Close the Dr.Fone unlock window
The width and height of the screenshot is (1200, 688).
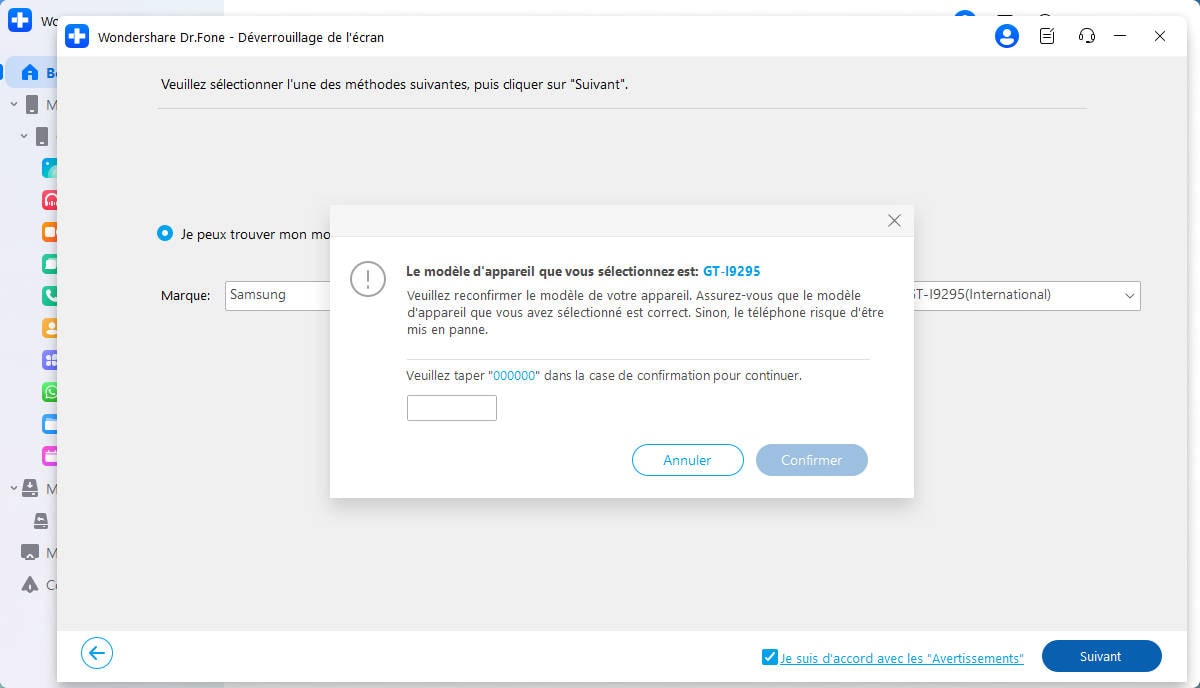1159,36
